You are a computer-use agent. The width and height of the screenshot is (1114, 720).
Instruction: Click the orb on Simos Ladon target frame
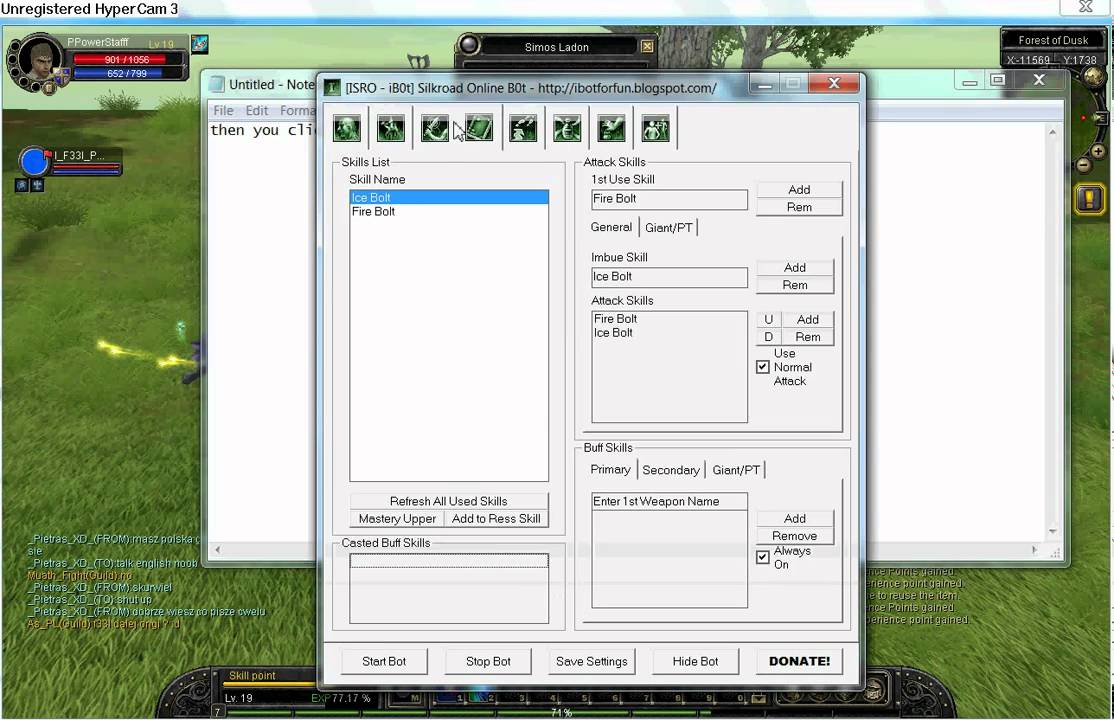pos(469,45)
